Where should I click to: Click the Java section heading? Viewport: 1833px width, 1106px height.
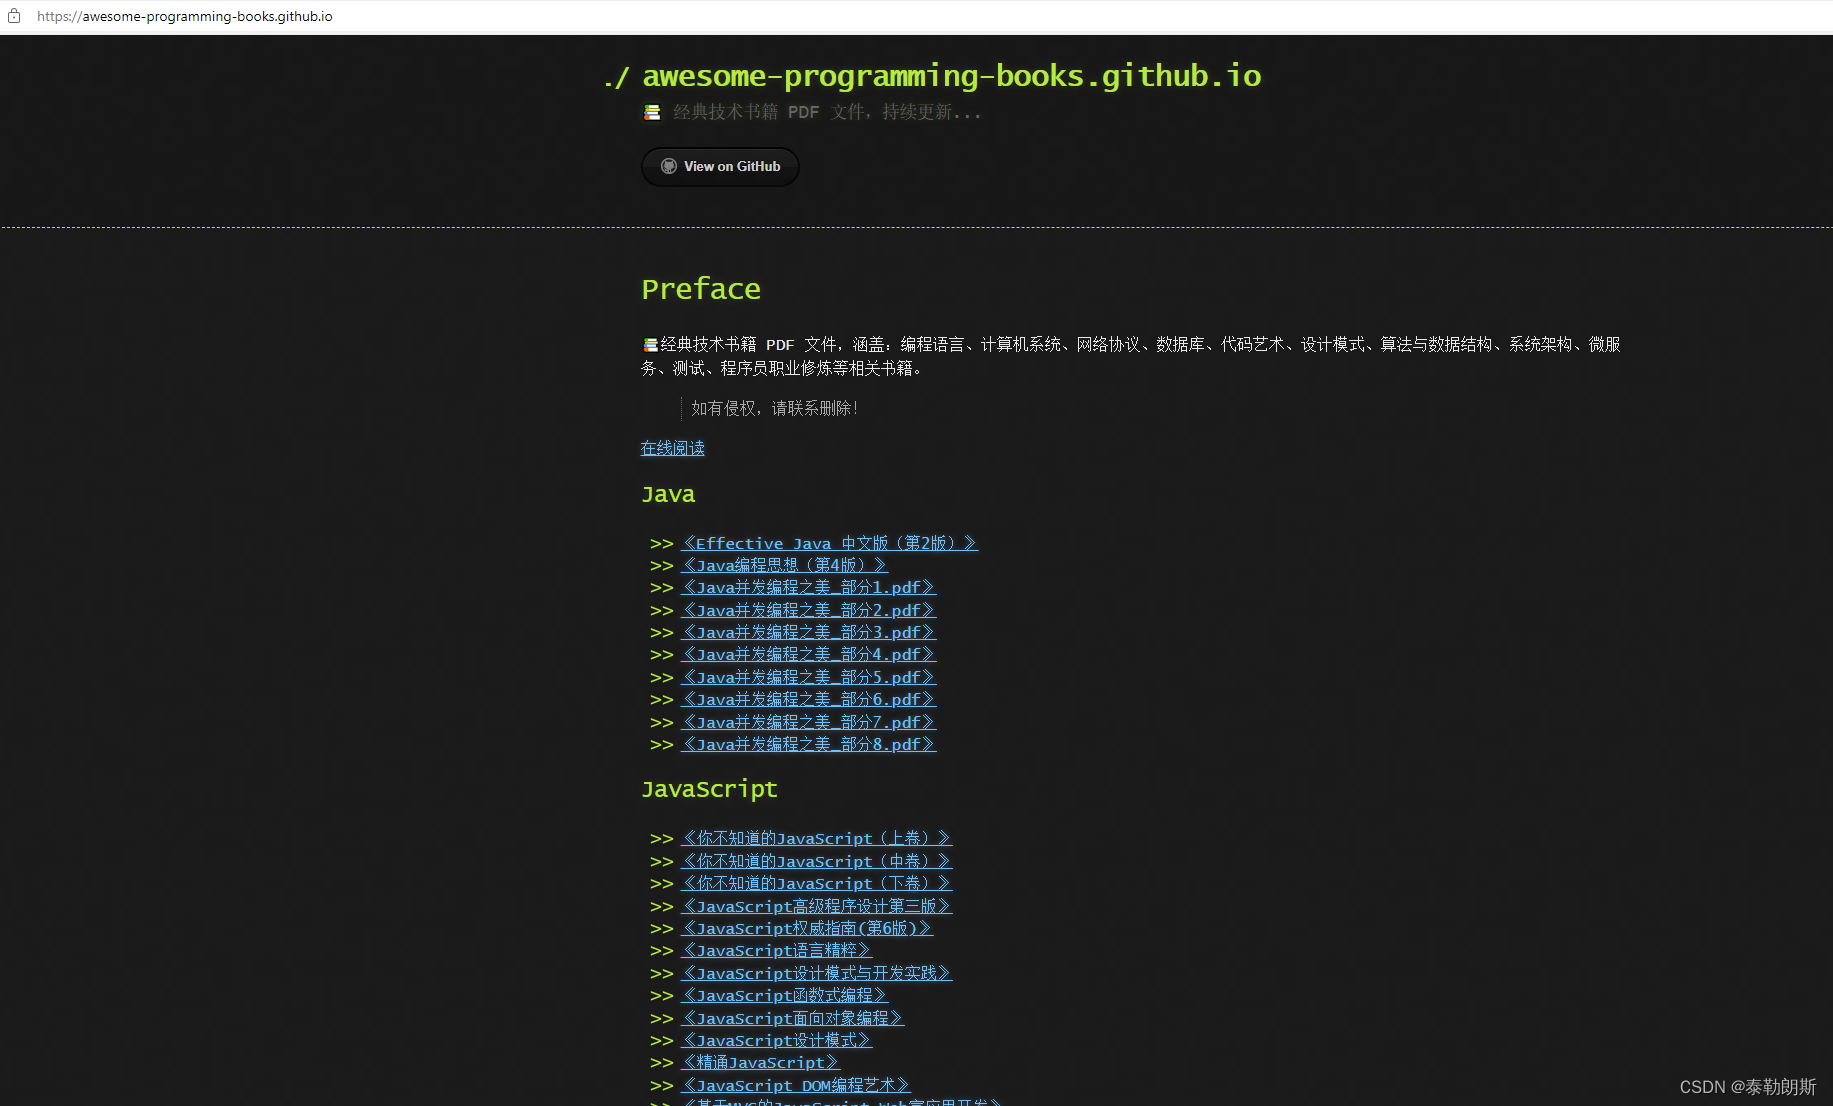pyautogui.click(x=668, y=494)
